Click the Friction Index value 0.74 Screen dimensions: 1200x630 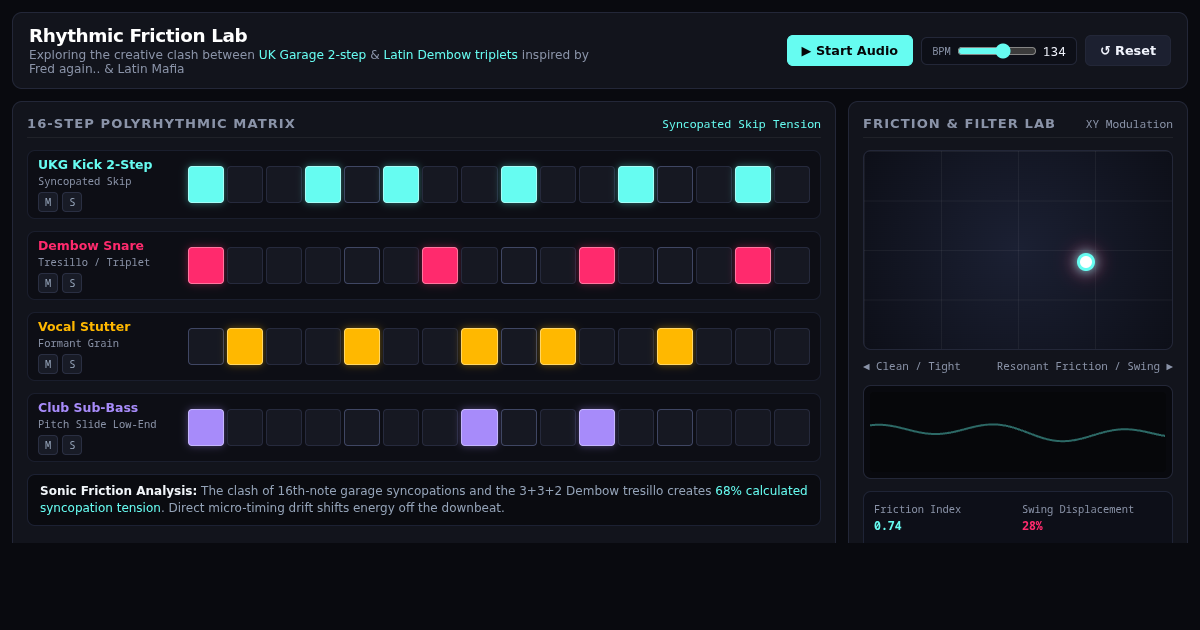(887, 526)
